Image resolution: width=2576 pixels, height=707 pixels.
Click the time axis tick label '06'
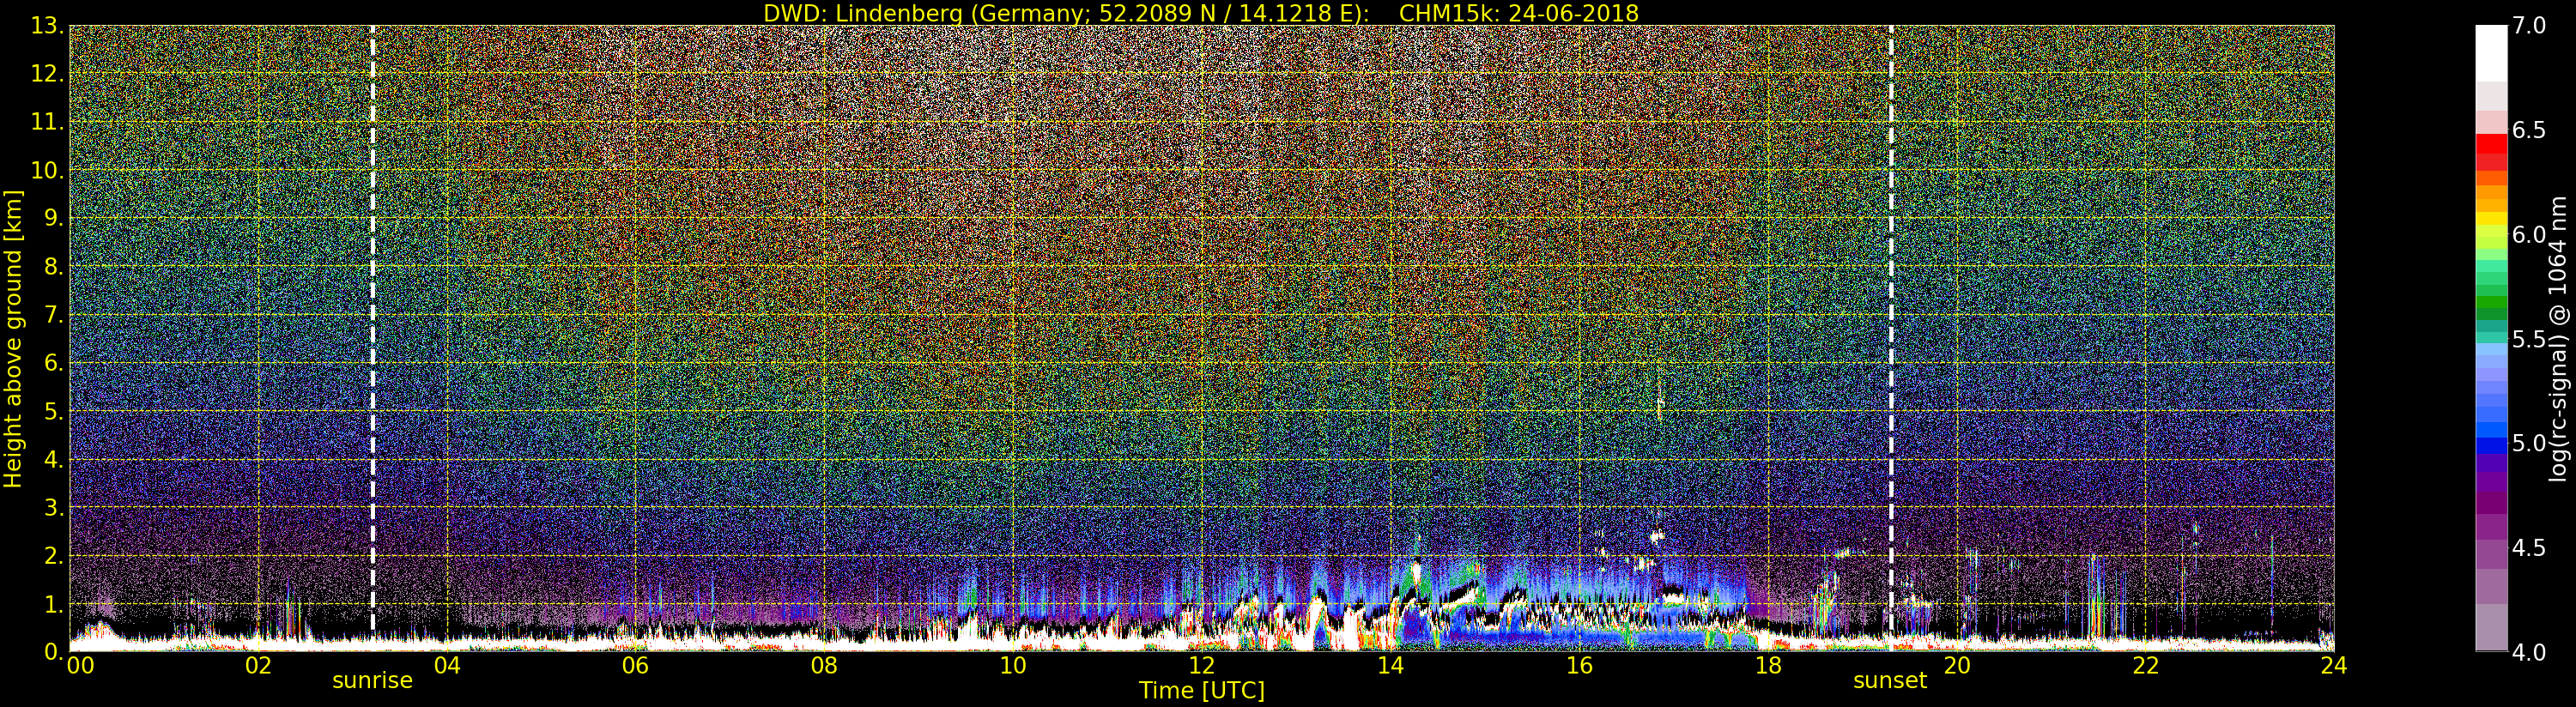coord(635,665)
